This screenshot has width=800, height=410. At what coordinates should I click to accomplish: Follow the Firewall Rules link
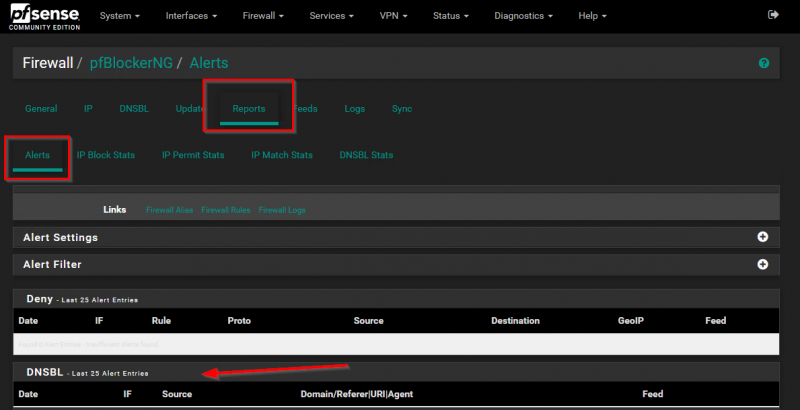(x=226, y=210)
